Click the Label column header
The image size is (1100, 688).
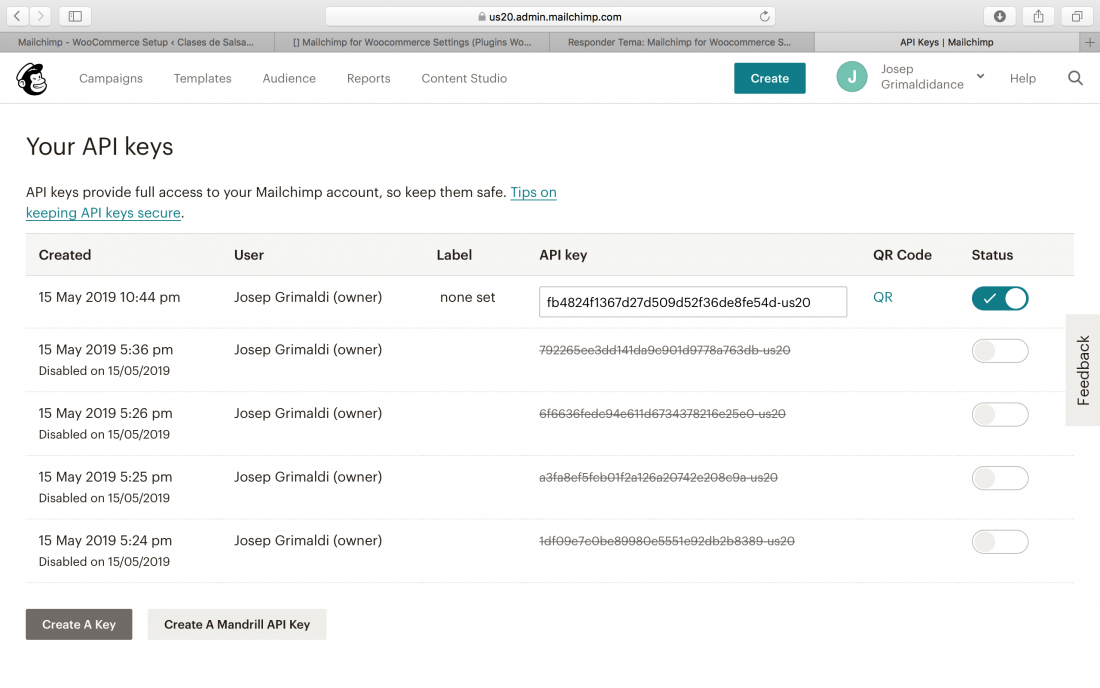click(454, 255)
